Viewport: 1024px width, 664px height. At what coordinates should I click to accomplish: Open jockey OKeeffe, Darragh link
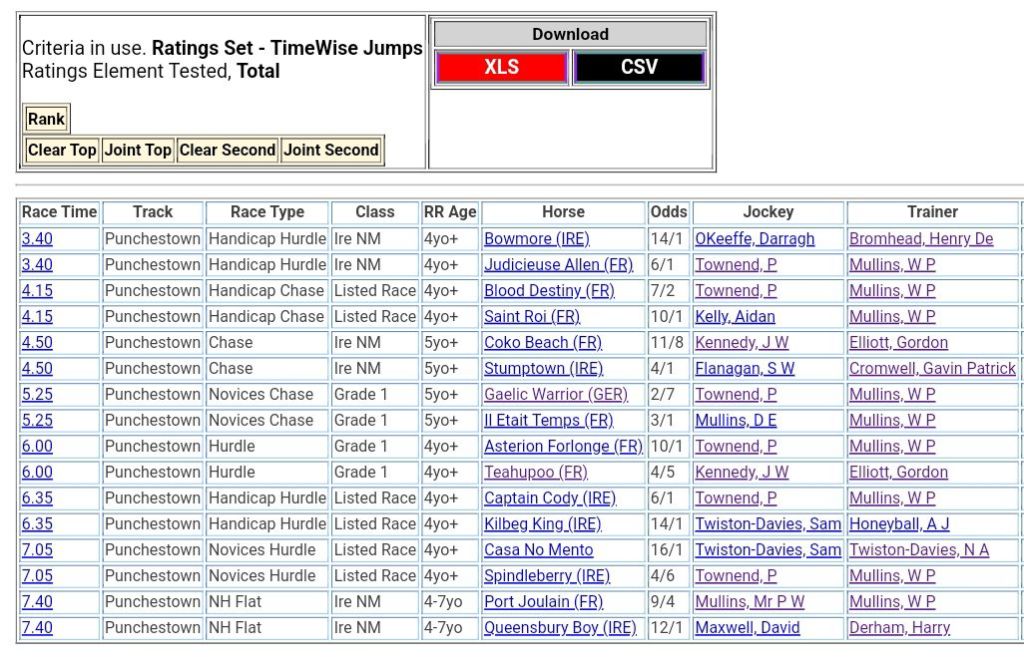(x=755, y=239)
